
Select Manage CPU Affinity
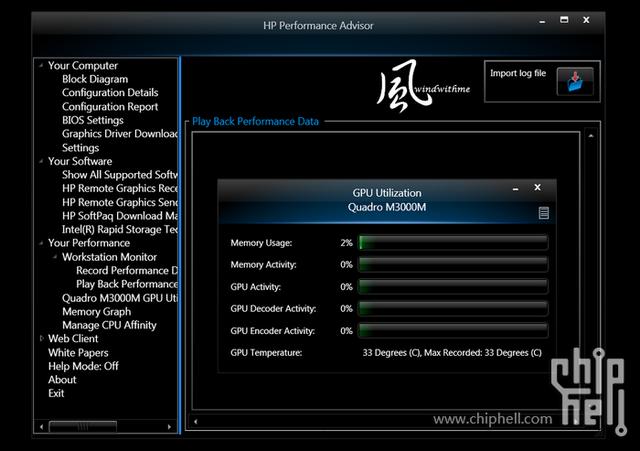(109, 325)
